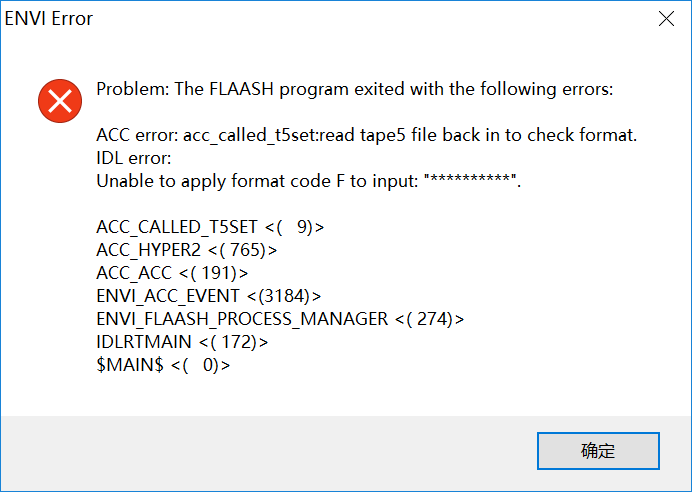This screenshot has width=692, height=492.
Task: Click the ENVI Error title bar text
Action: 50,18
